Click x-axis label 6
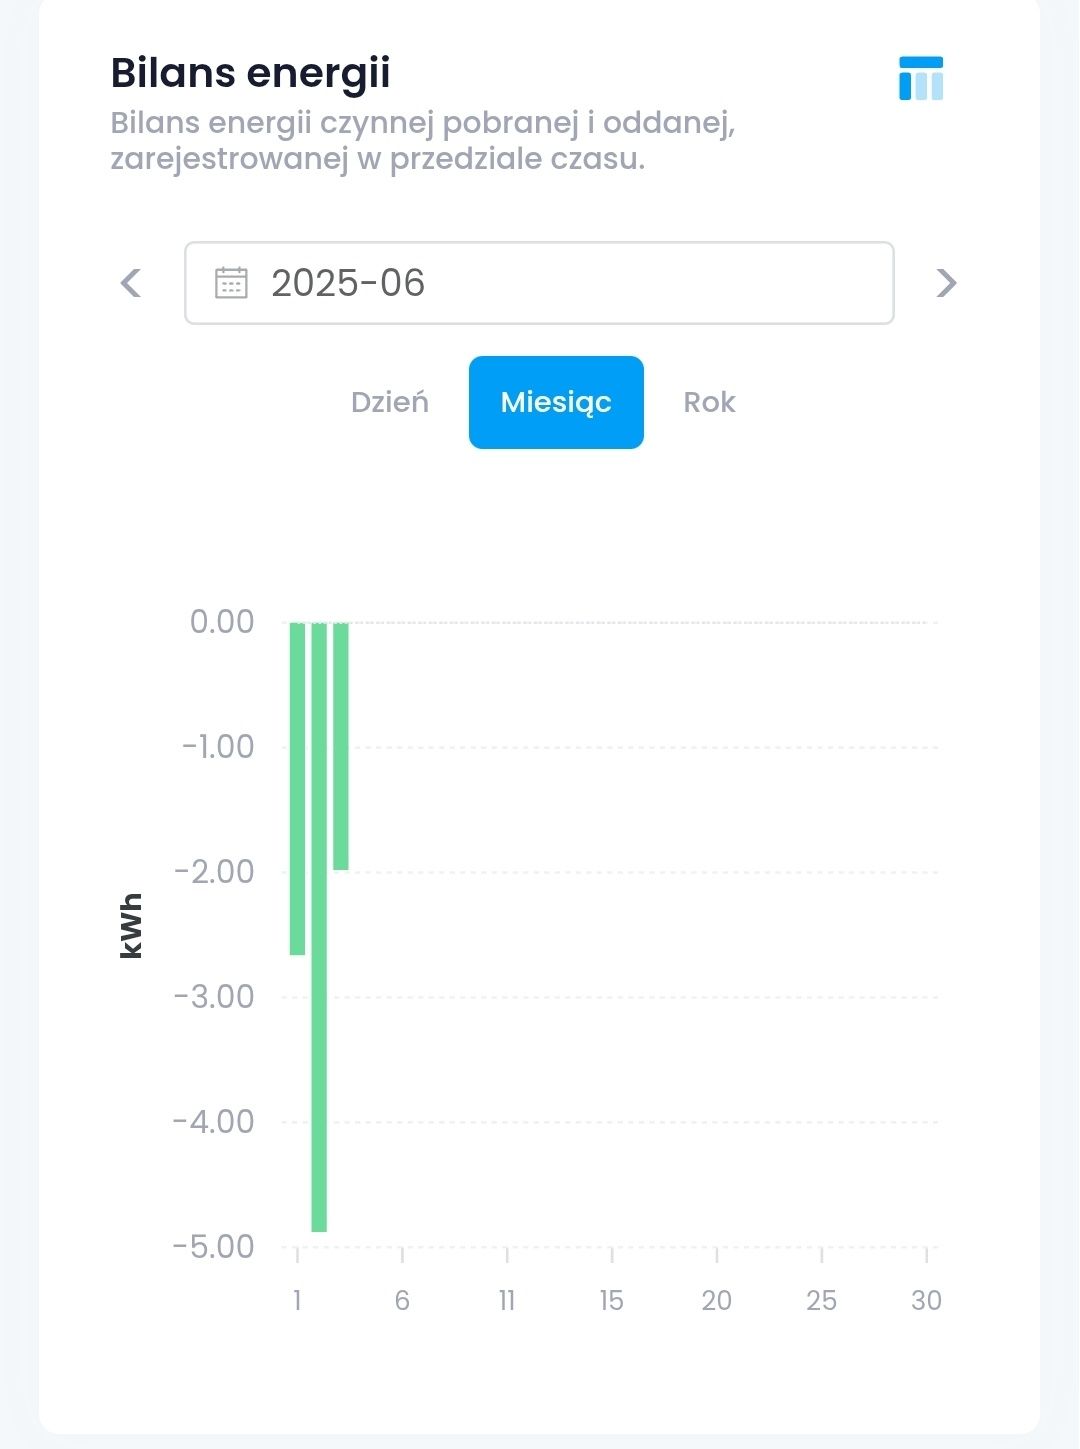 (402, 1300)
